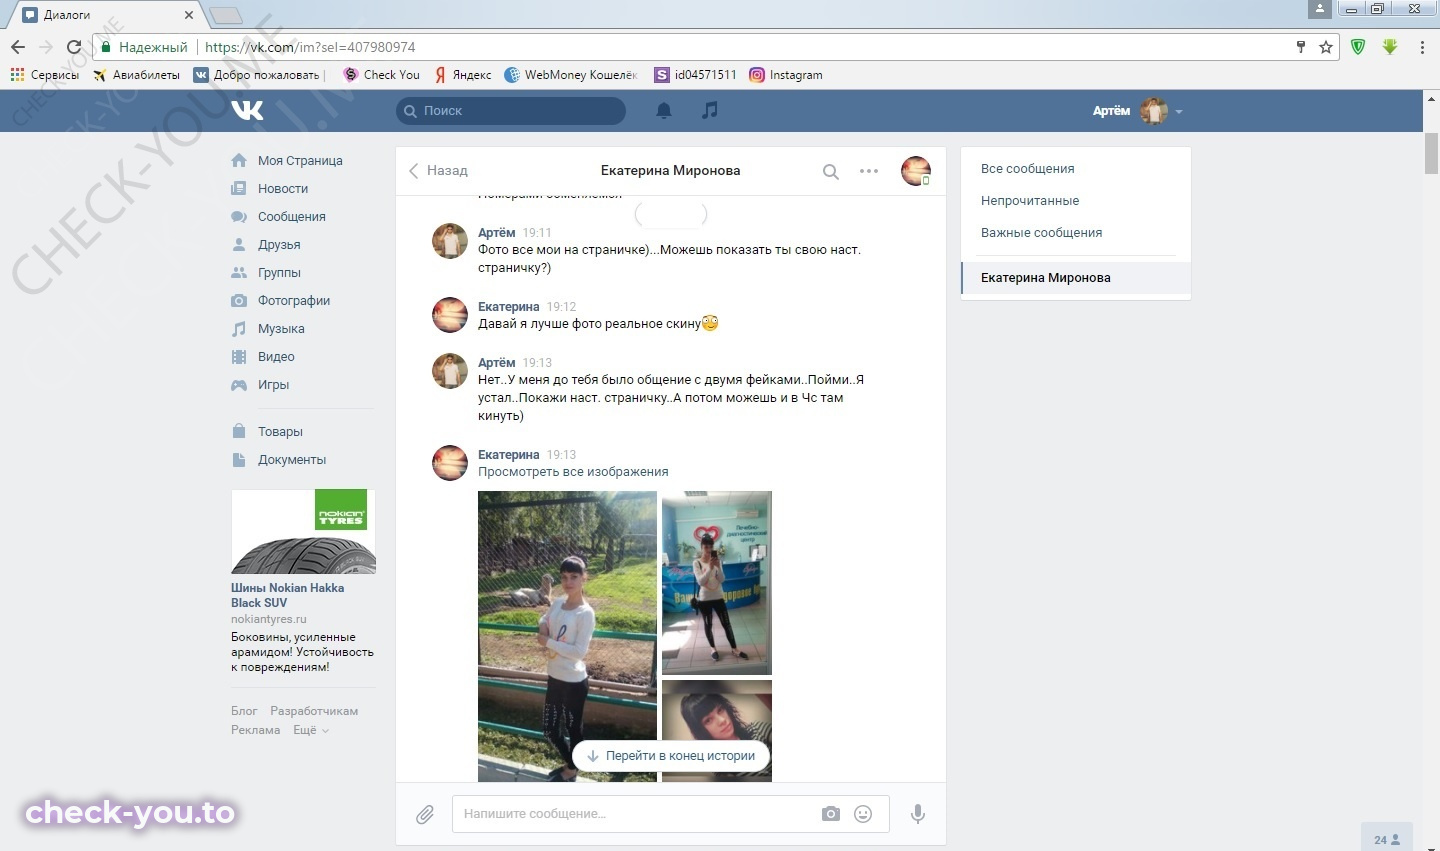
Task: Open Блог footer link
Action: (244, 711)
